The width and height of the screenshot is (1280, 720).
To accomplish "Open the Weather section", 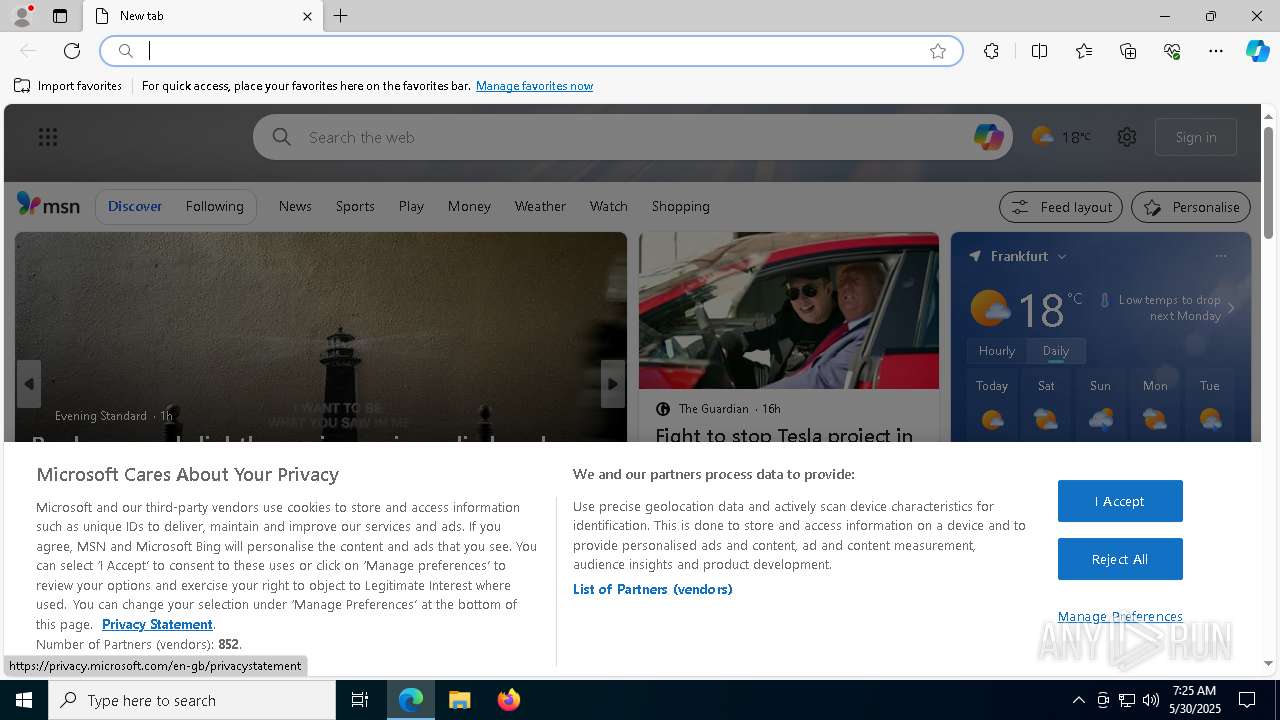I will [540, 206].
